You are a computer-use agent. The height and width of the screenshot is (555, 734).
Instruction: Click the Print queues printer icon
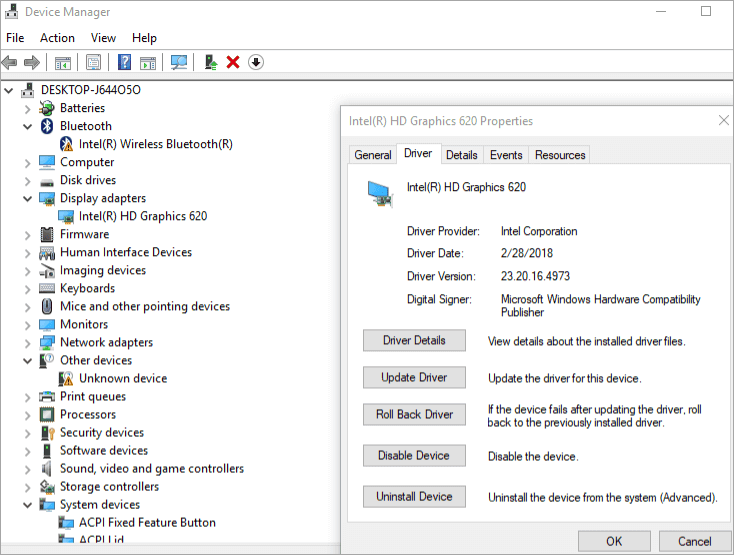point(47,396)
